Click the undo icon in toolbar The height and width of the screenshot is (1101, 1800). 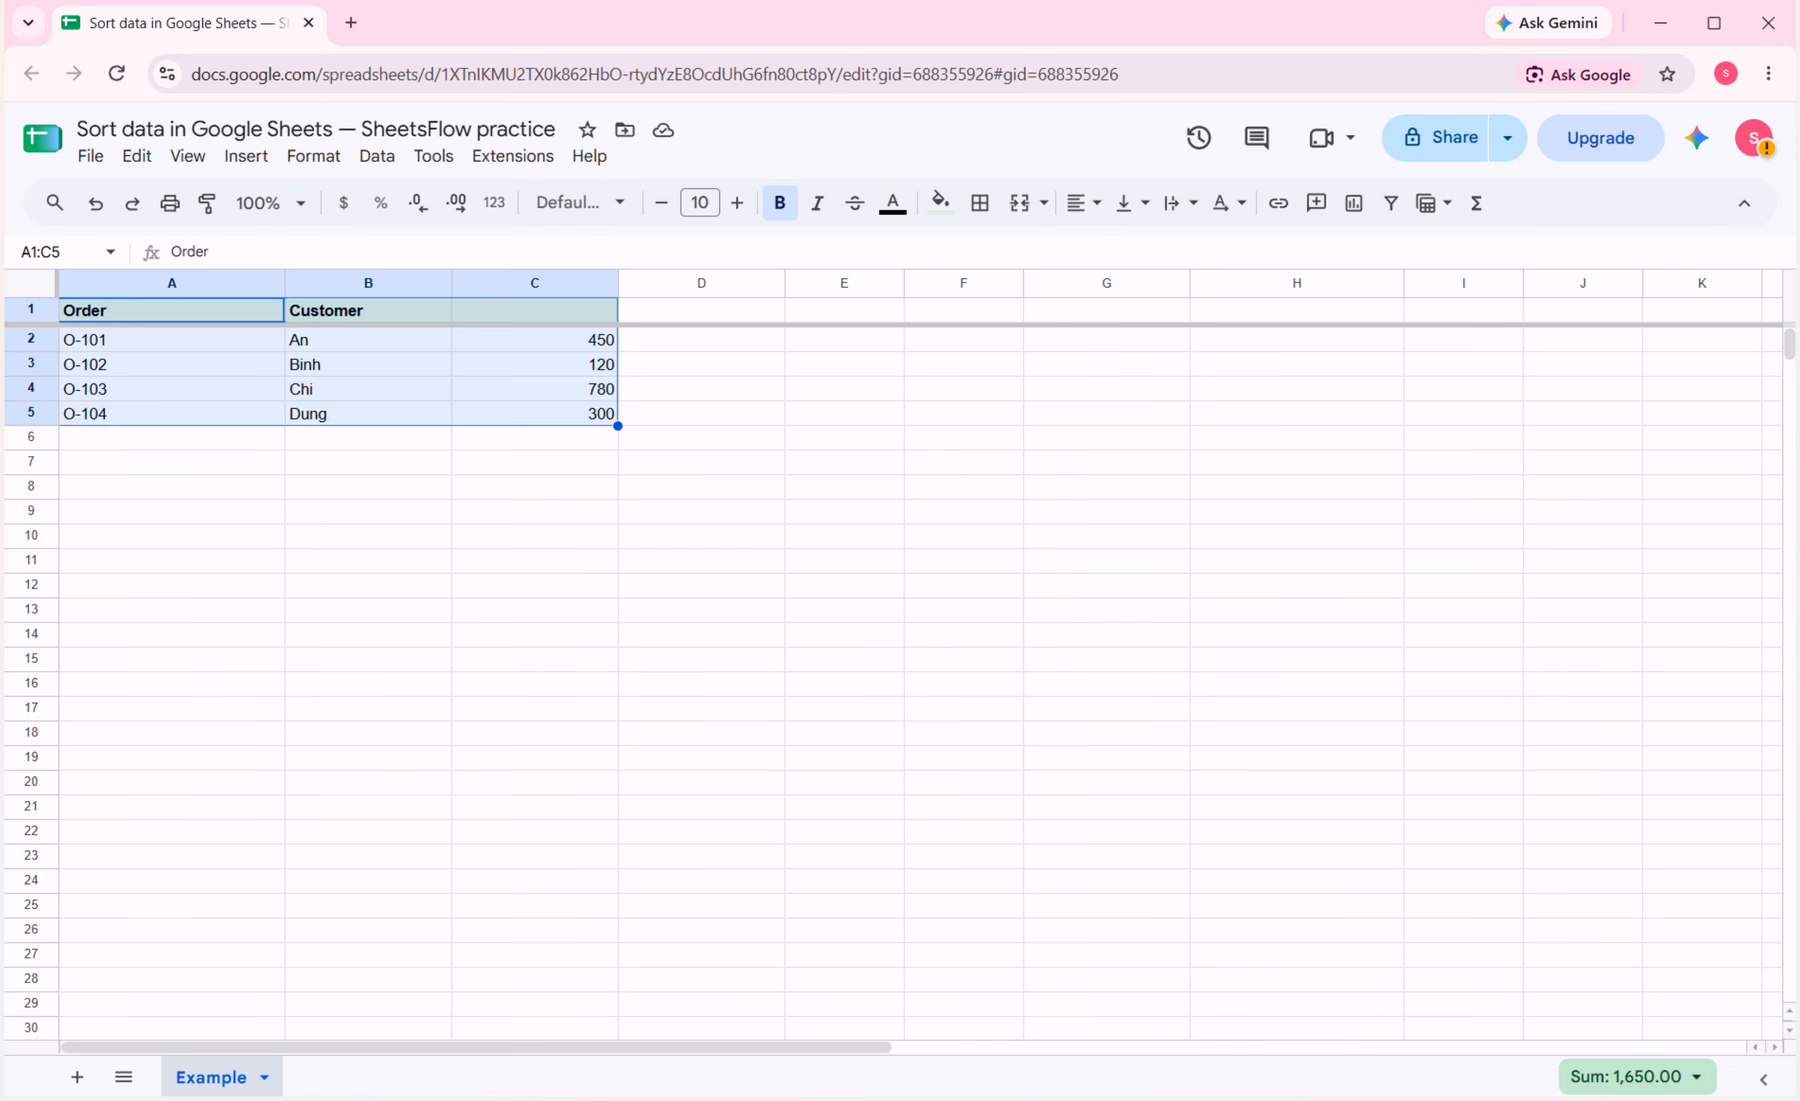[x=95, y=203]
